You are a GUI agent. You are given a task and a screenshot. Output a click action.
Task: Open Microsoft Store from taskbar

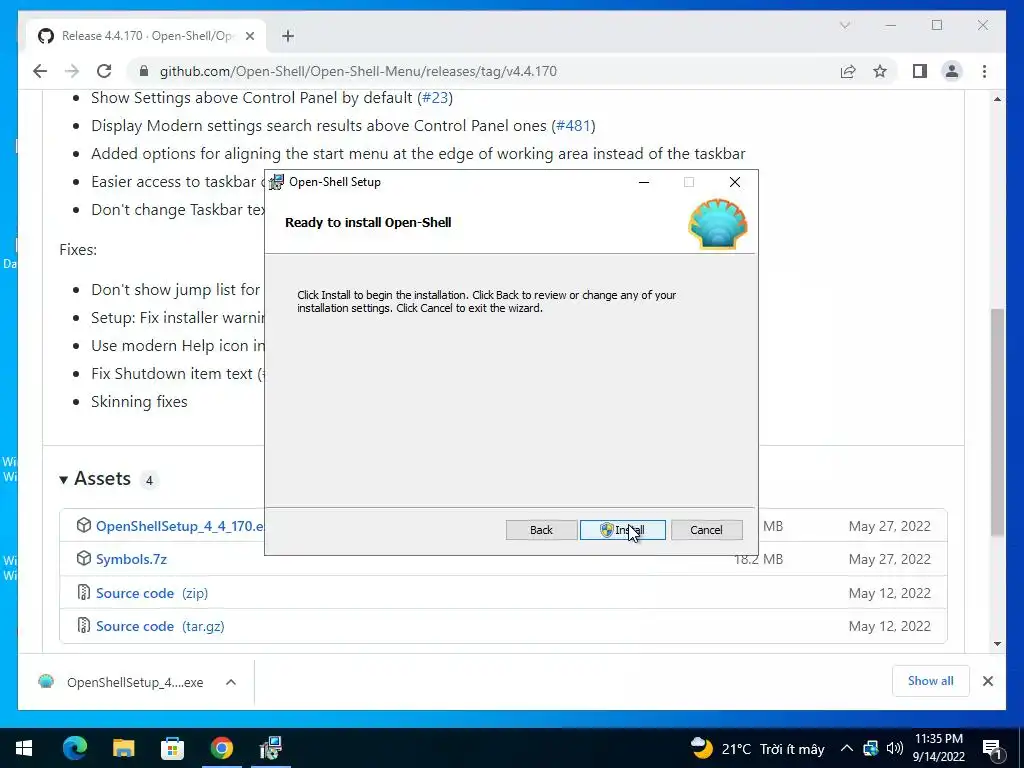[x=172, y=748]
